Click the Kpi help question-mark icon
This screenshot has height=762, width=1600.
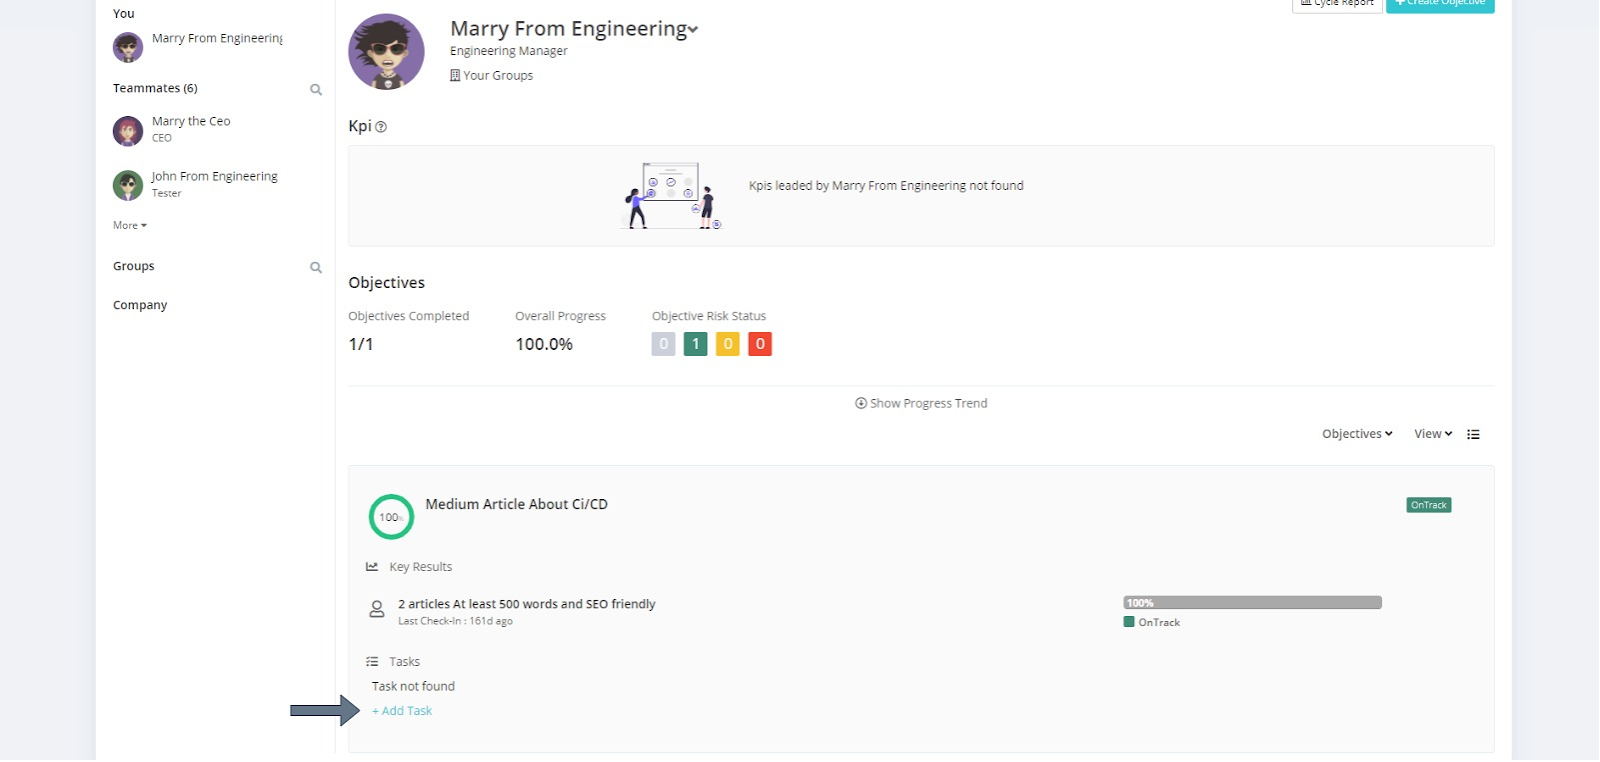[x=381, y=127]
